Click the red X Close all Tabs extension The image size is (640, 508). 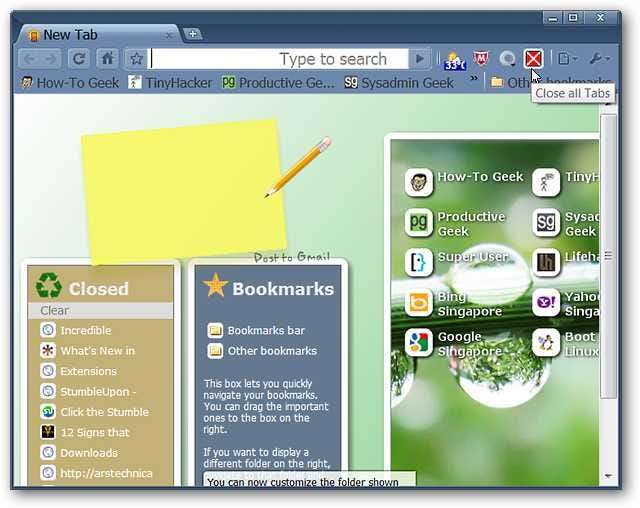click(x=533, y=59)
